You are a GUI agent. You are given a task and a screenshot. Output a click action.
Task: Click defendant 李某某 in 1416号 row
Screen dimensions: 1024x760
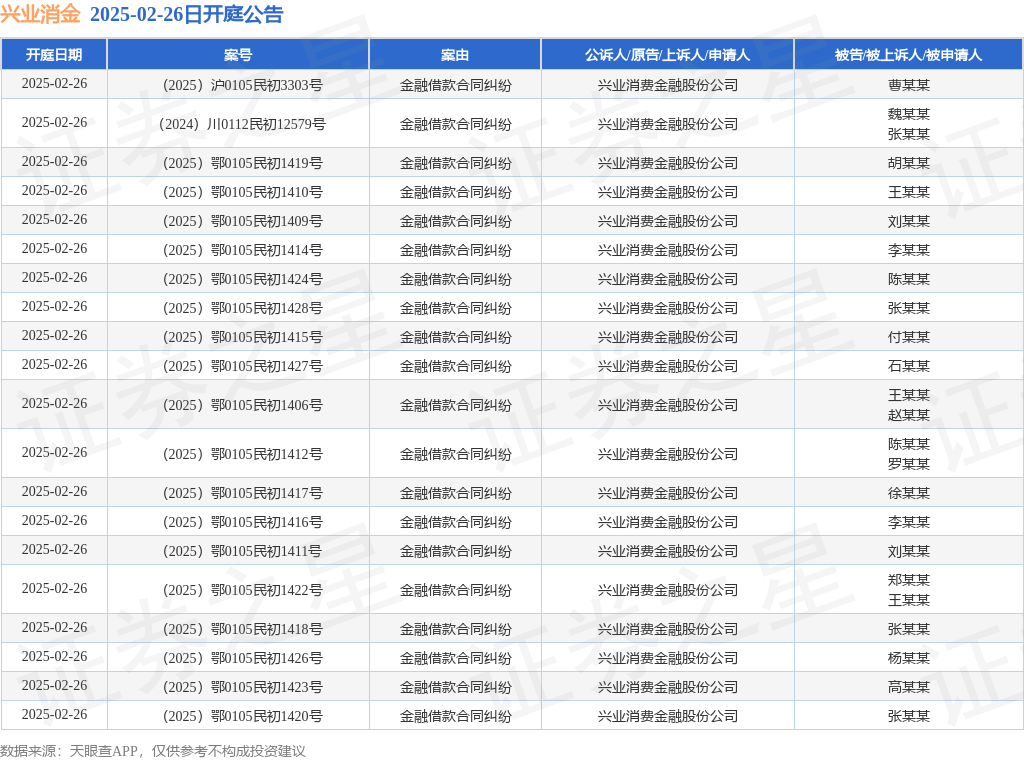[908, 522]
